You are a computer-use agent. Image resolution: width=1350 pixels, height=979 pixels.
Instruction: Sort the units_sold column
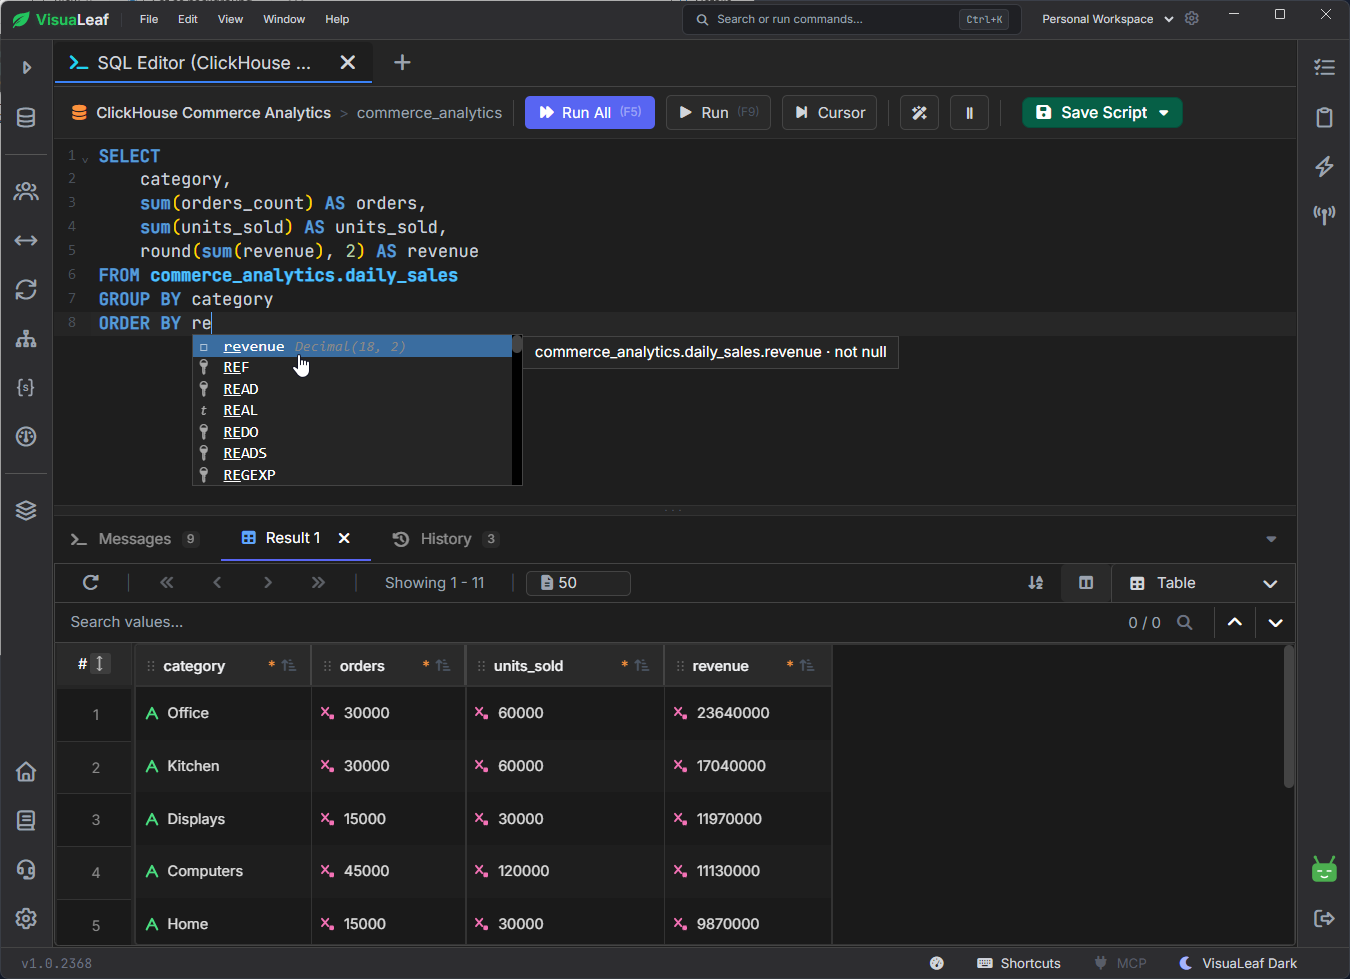point(642,666)
